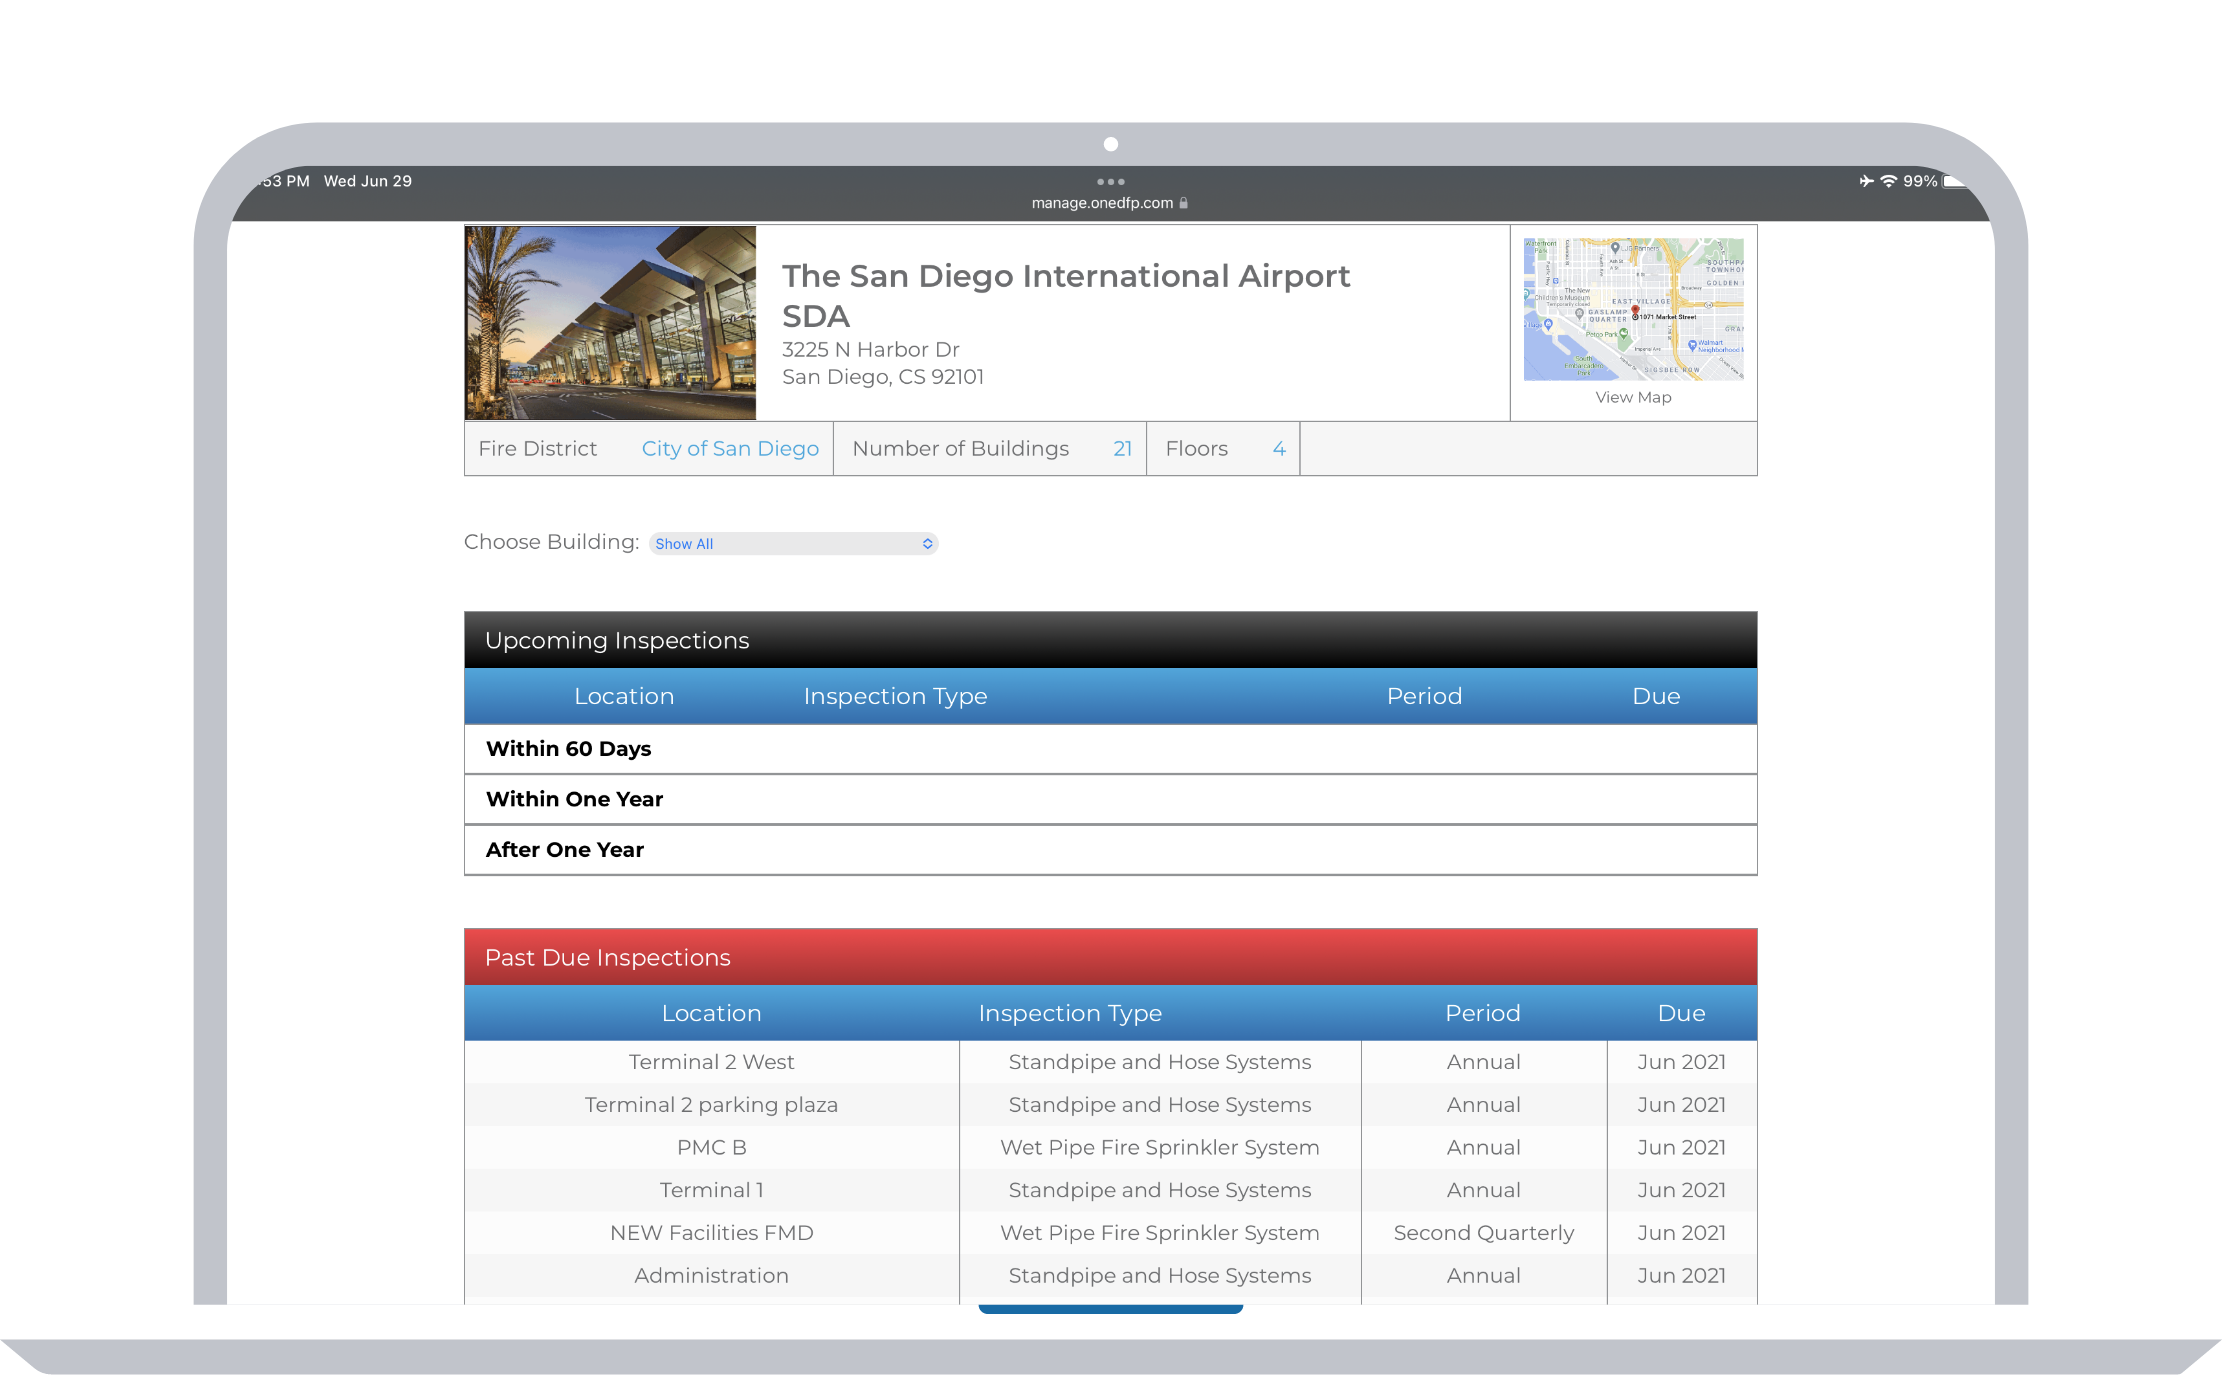Click the View Map link
The height and width of the screenshot is (1375, 2222).
[x=1633, y=397]
